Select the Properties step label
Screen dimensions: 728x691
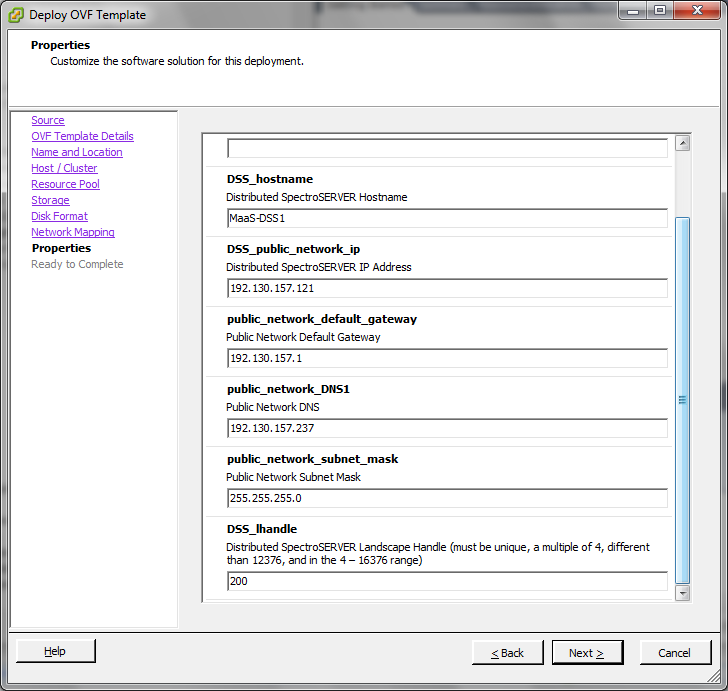(x=61, y=248)
